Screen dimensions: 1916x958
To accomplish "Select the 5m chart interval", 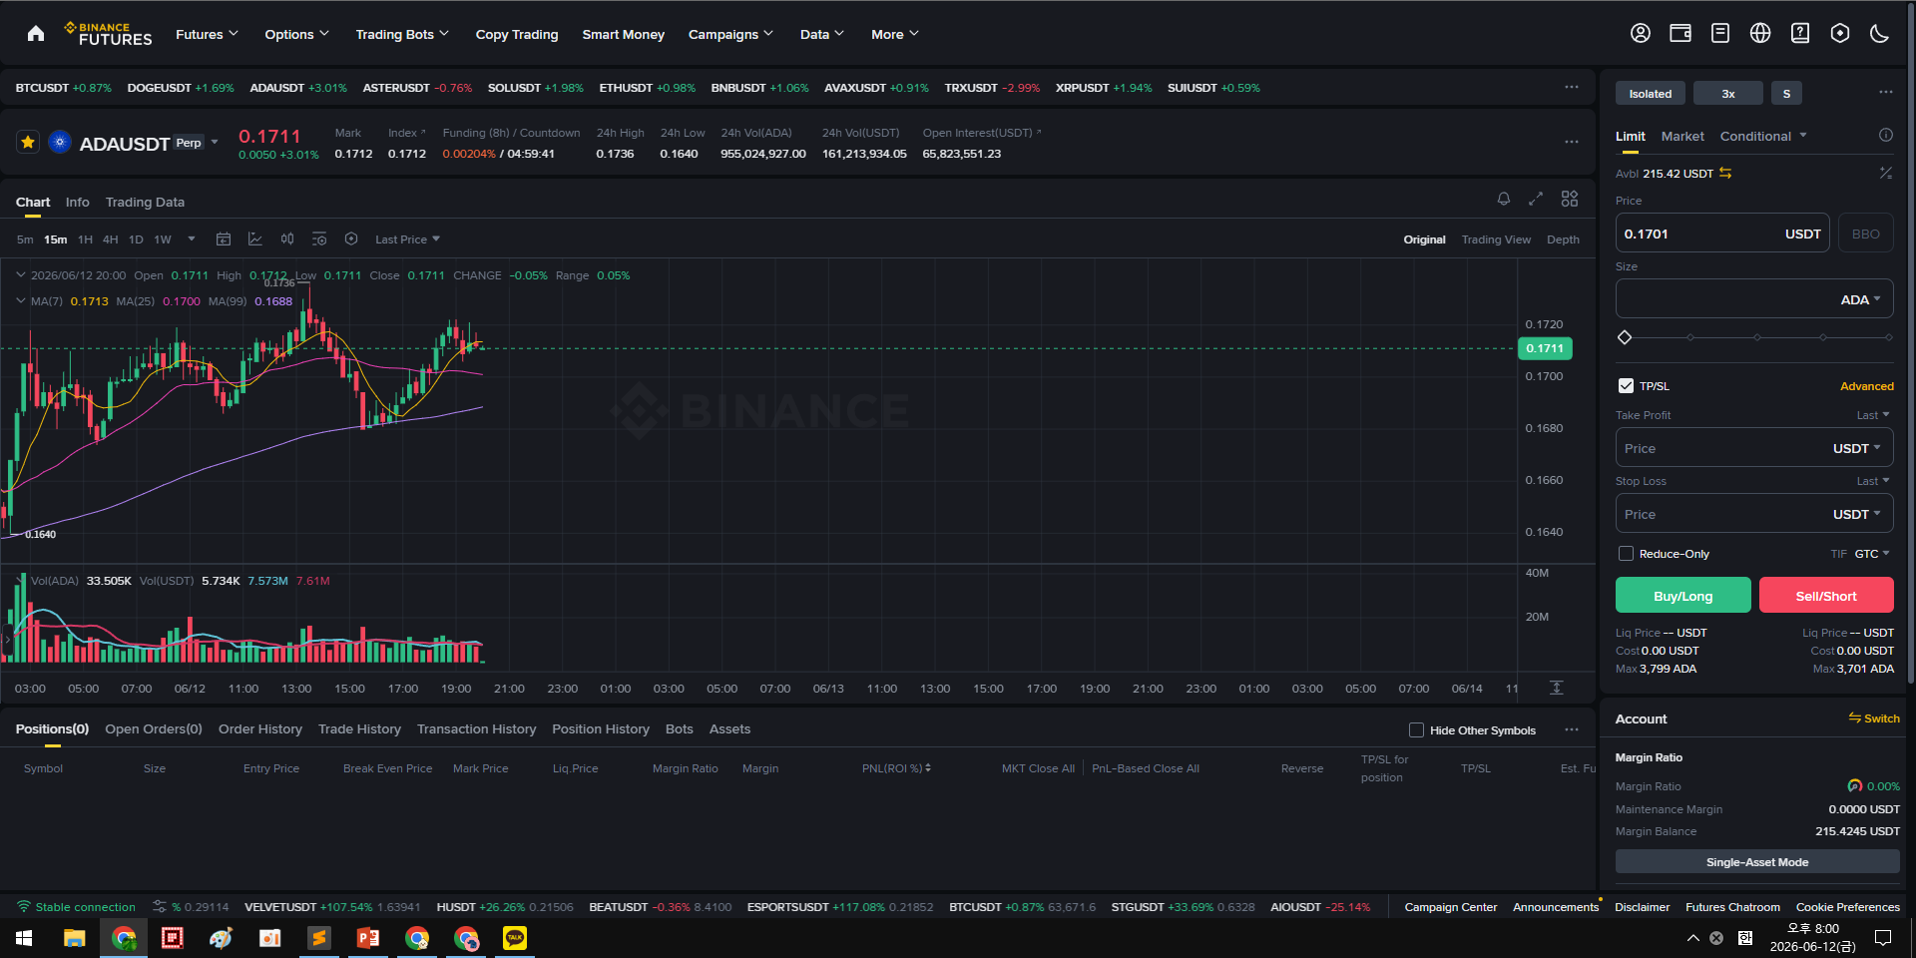I will (25, 239).
